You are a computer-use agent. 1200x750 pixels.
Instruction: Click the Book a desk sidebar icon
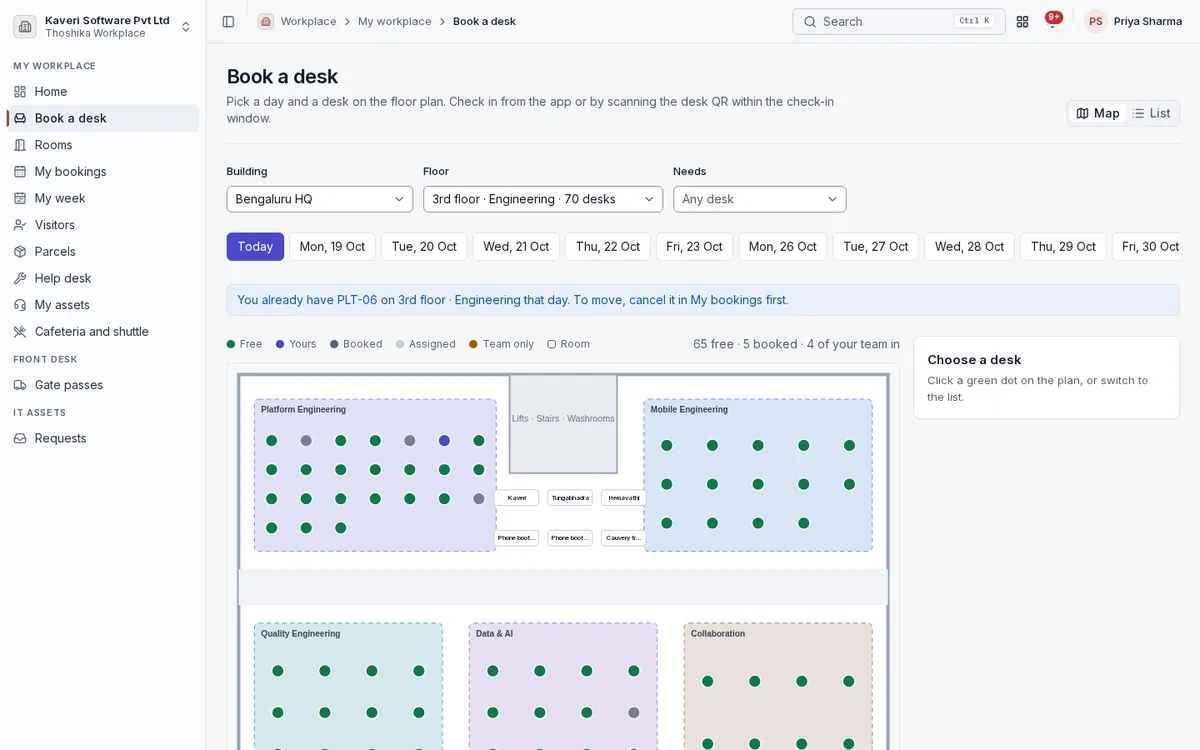20,118
